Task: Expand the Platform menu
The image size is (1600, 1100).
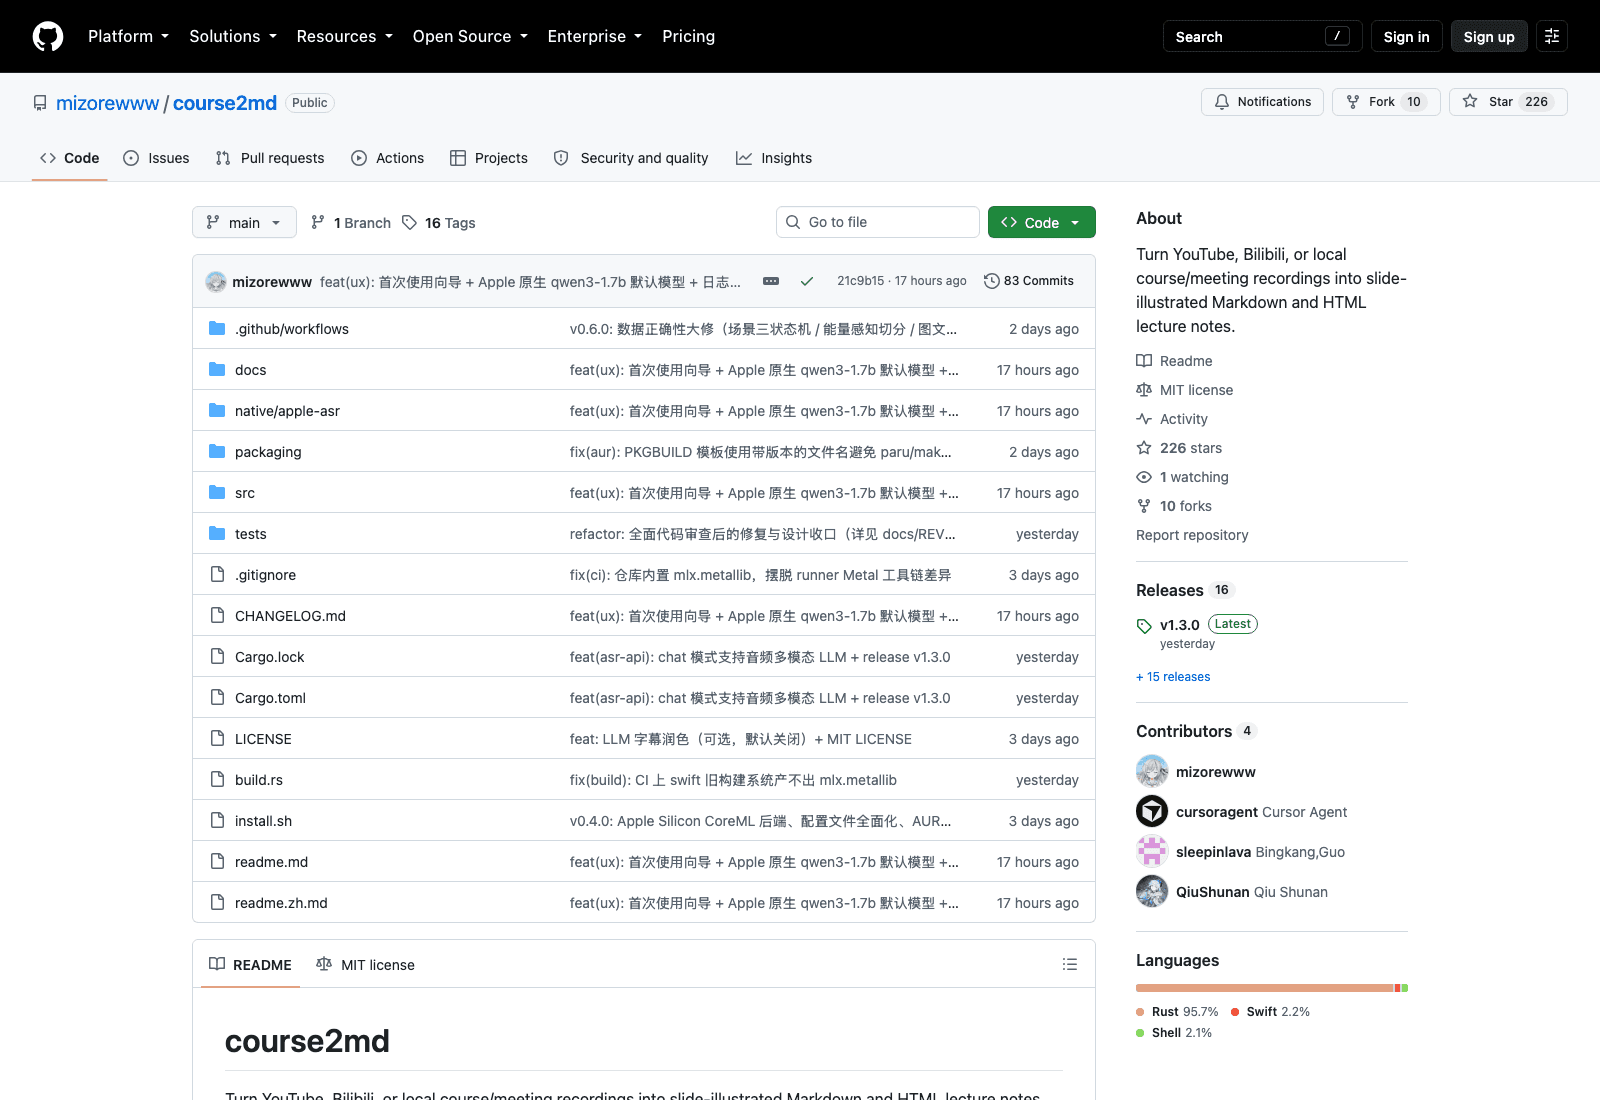Action: tap(128, 36)
